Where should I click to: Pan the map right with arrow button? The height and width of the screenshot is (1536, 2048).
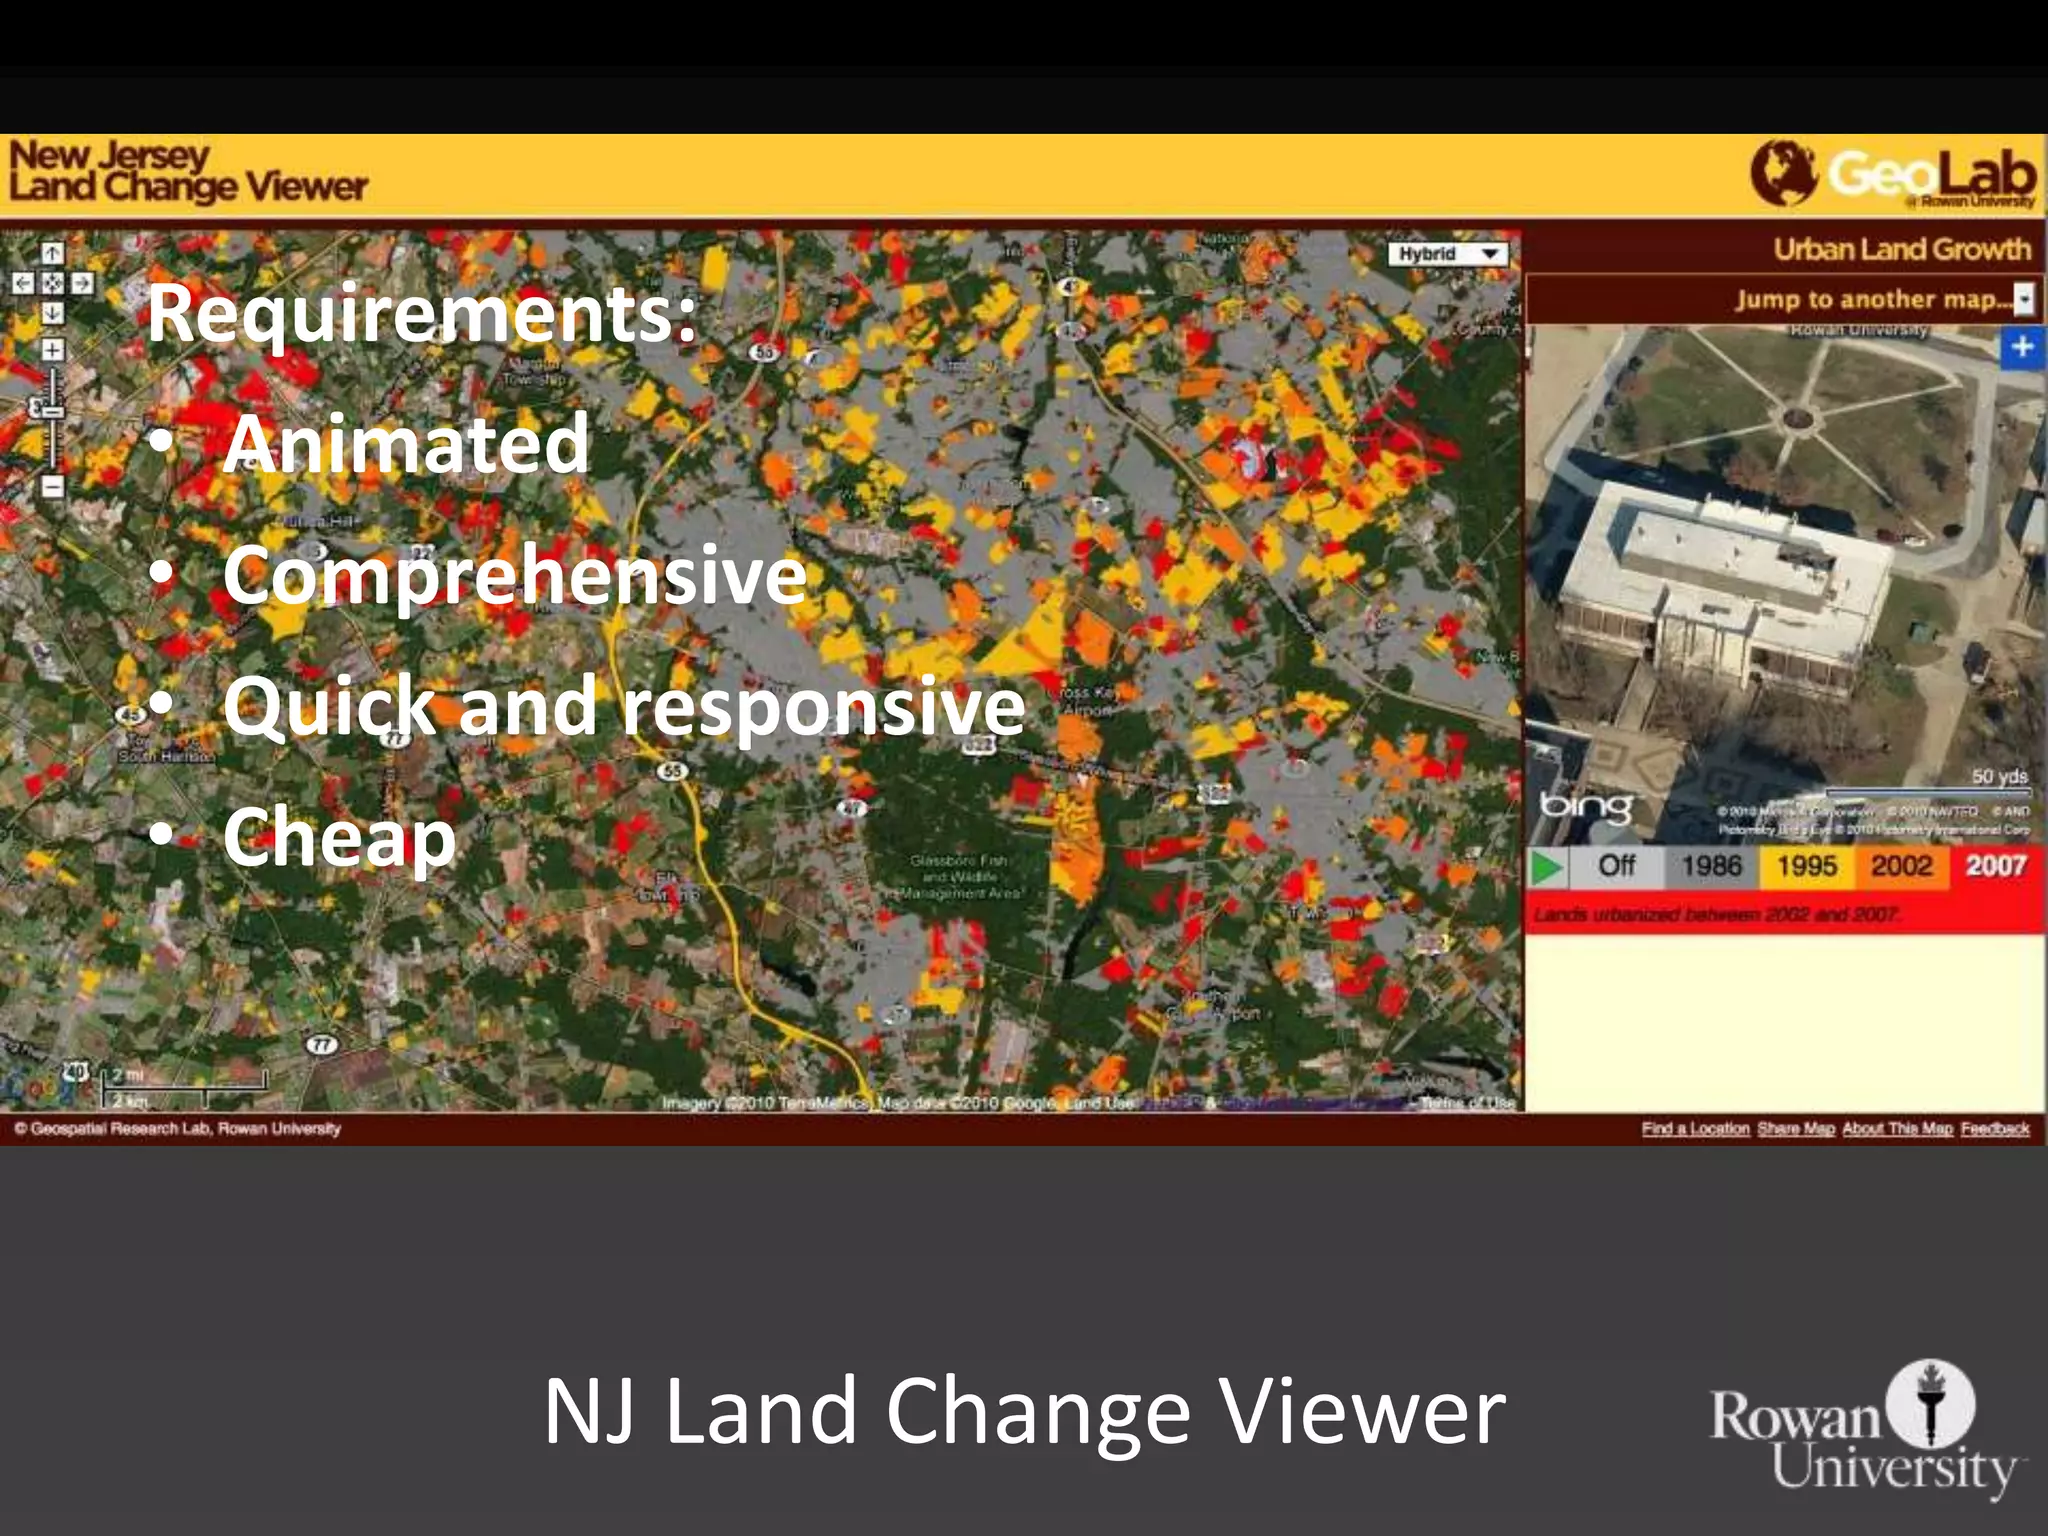[82, 283]
